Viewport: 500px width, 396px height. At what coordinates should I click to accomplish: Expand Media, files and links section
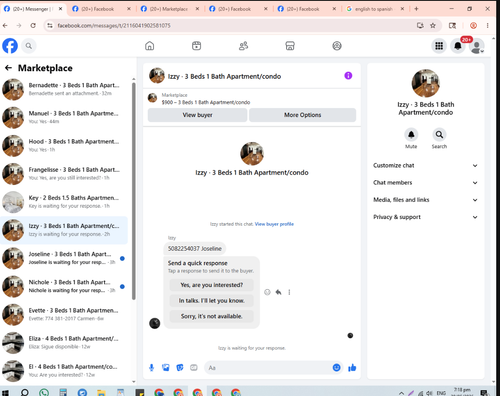(425, 200)
